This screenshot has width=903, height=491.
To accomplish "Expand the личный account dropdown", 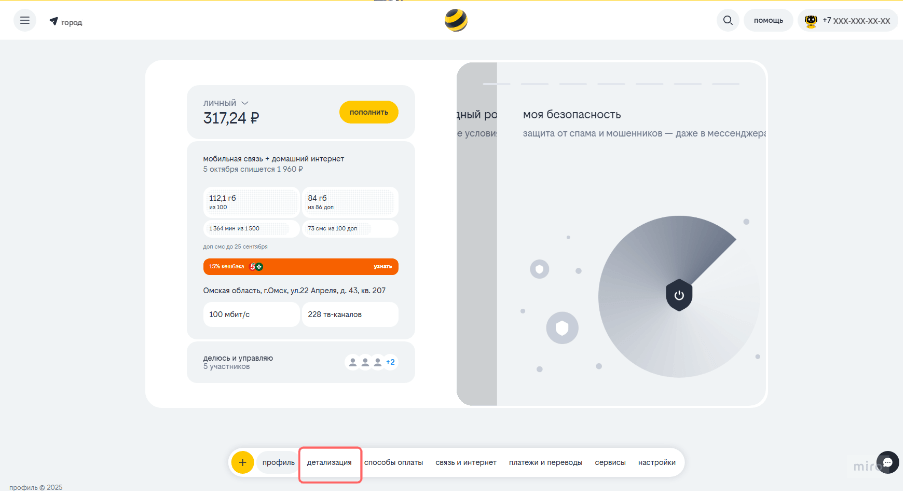I will click(x=244, y=102).
